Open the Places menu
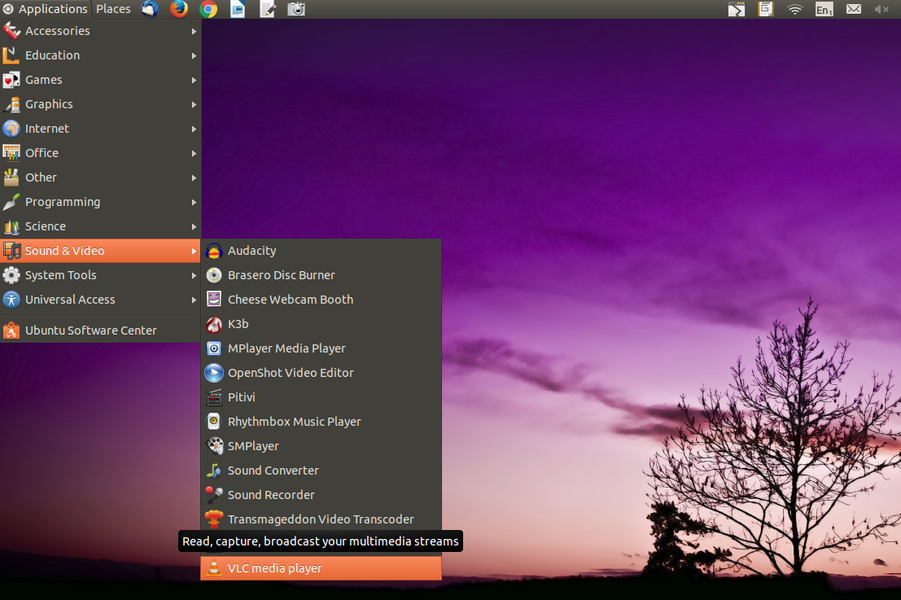The image size is (901, 600). pos(113,9)
